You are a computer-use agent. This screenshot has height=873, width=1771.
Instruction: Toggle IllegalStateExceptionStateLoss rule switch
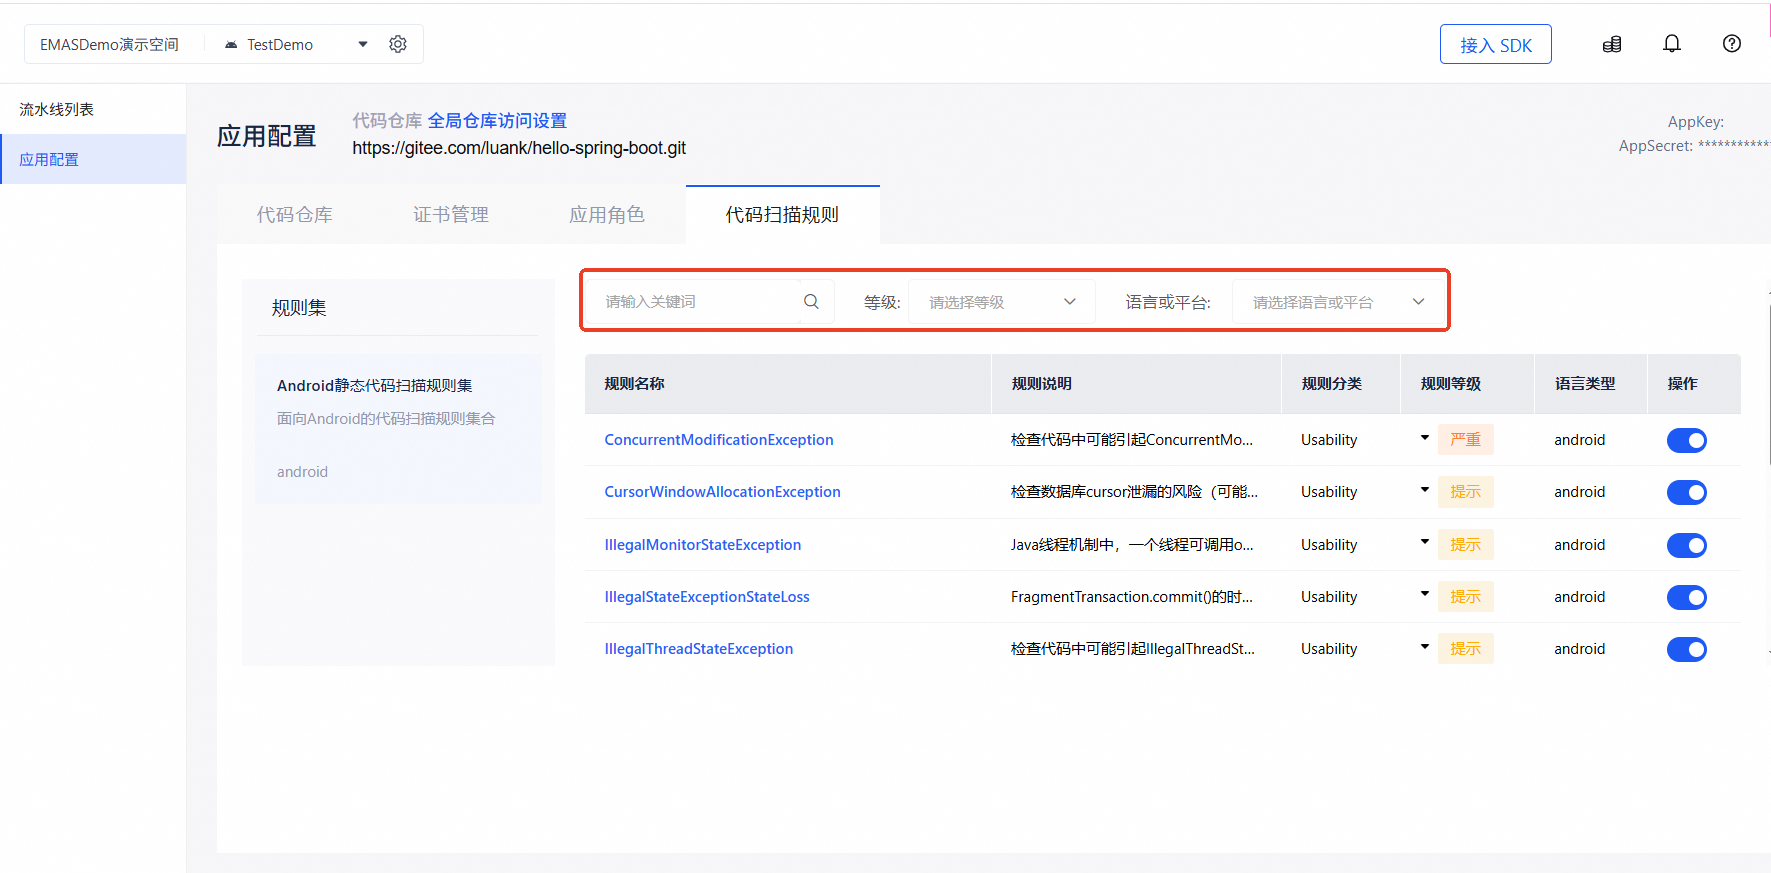pyautogui.click(x=1686, y=597)
